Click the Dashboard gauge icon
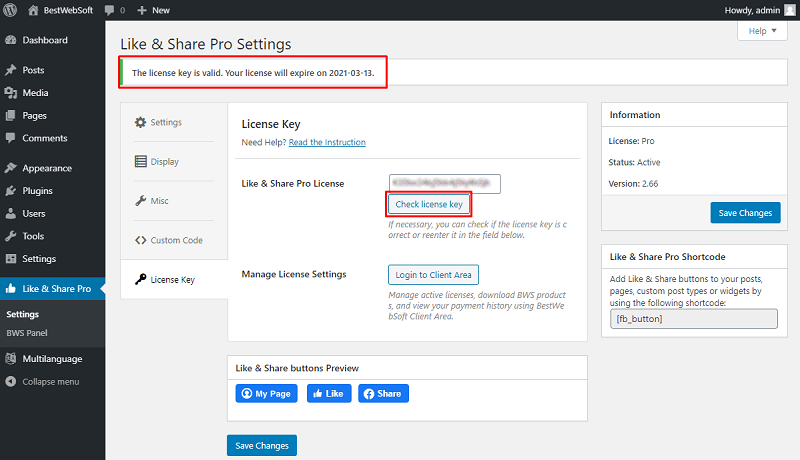Viewport: 800px width, 460px height. point(11,40)
